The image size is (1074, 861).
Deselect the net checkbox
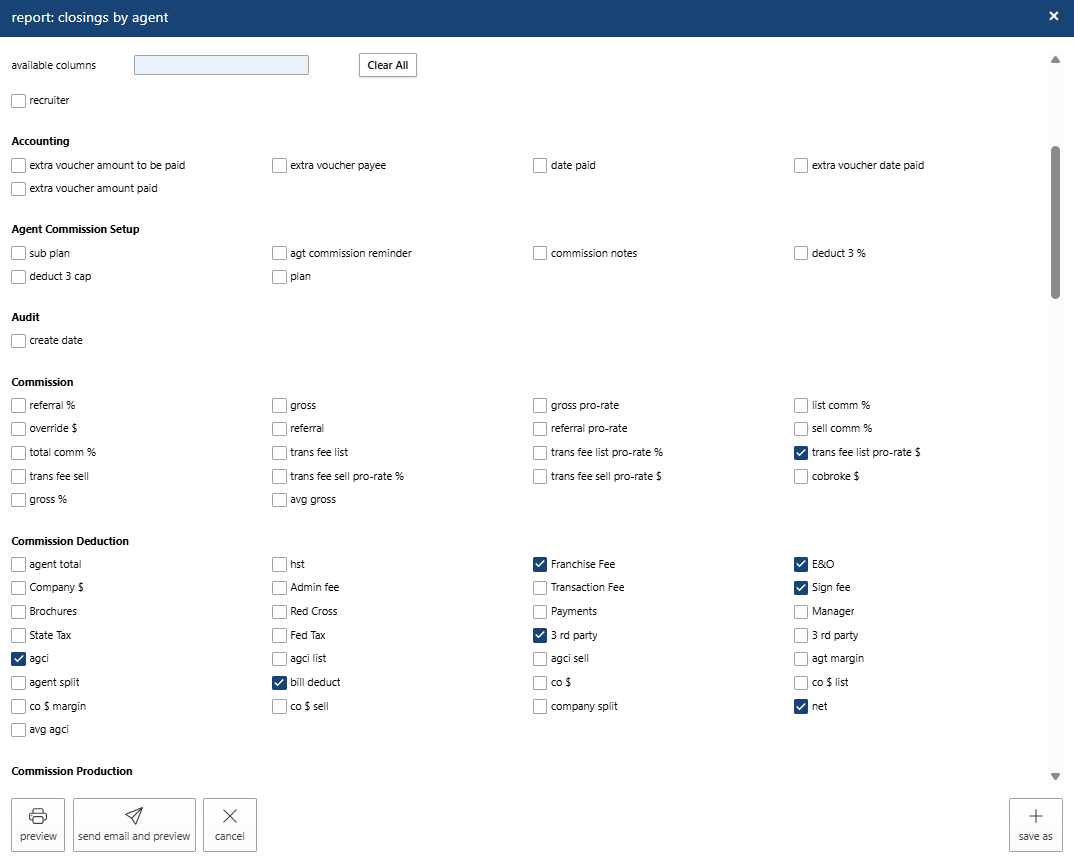(802, 707)
